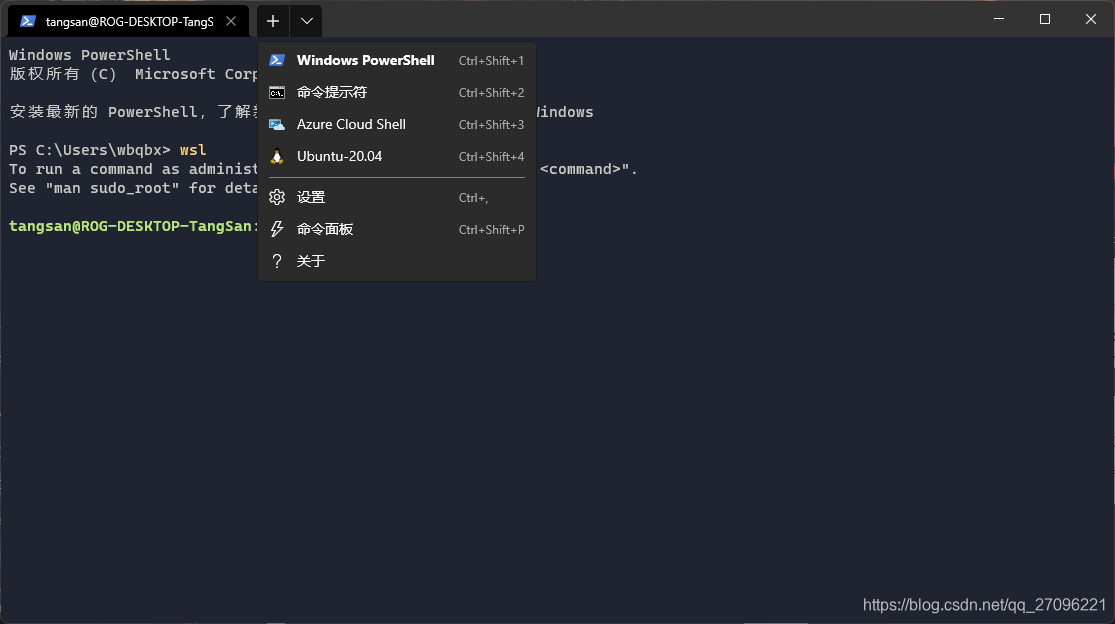Viewport: 1115px width, 624px height.
Task: Click the Ctrl+Shift+1 shortcut label
Action: [x=491, y=61]
